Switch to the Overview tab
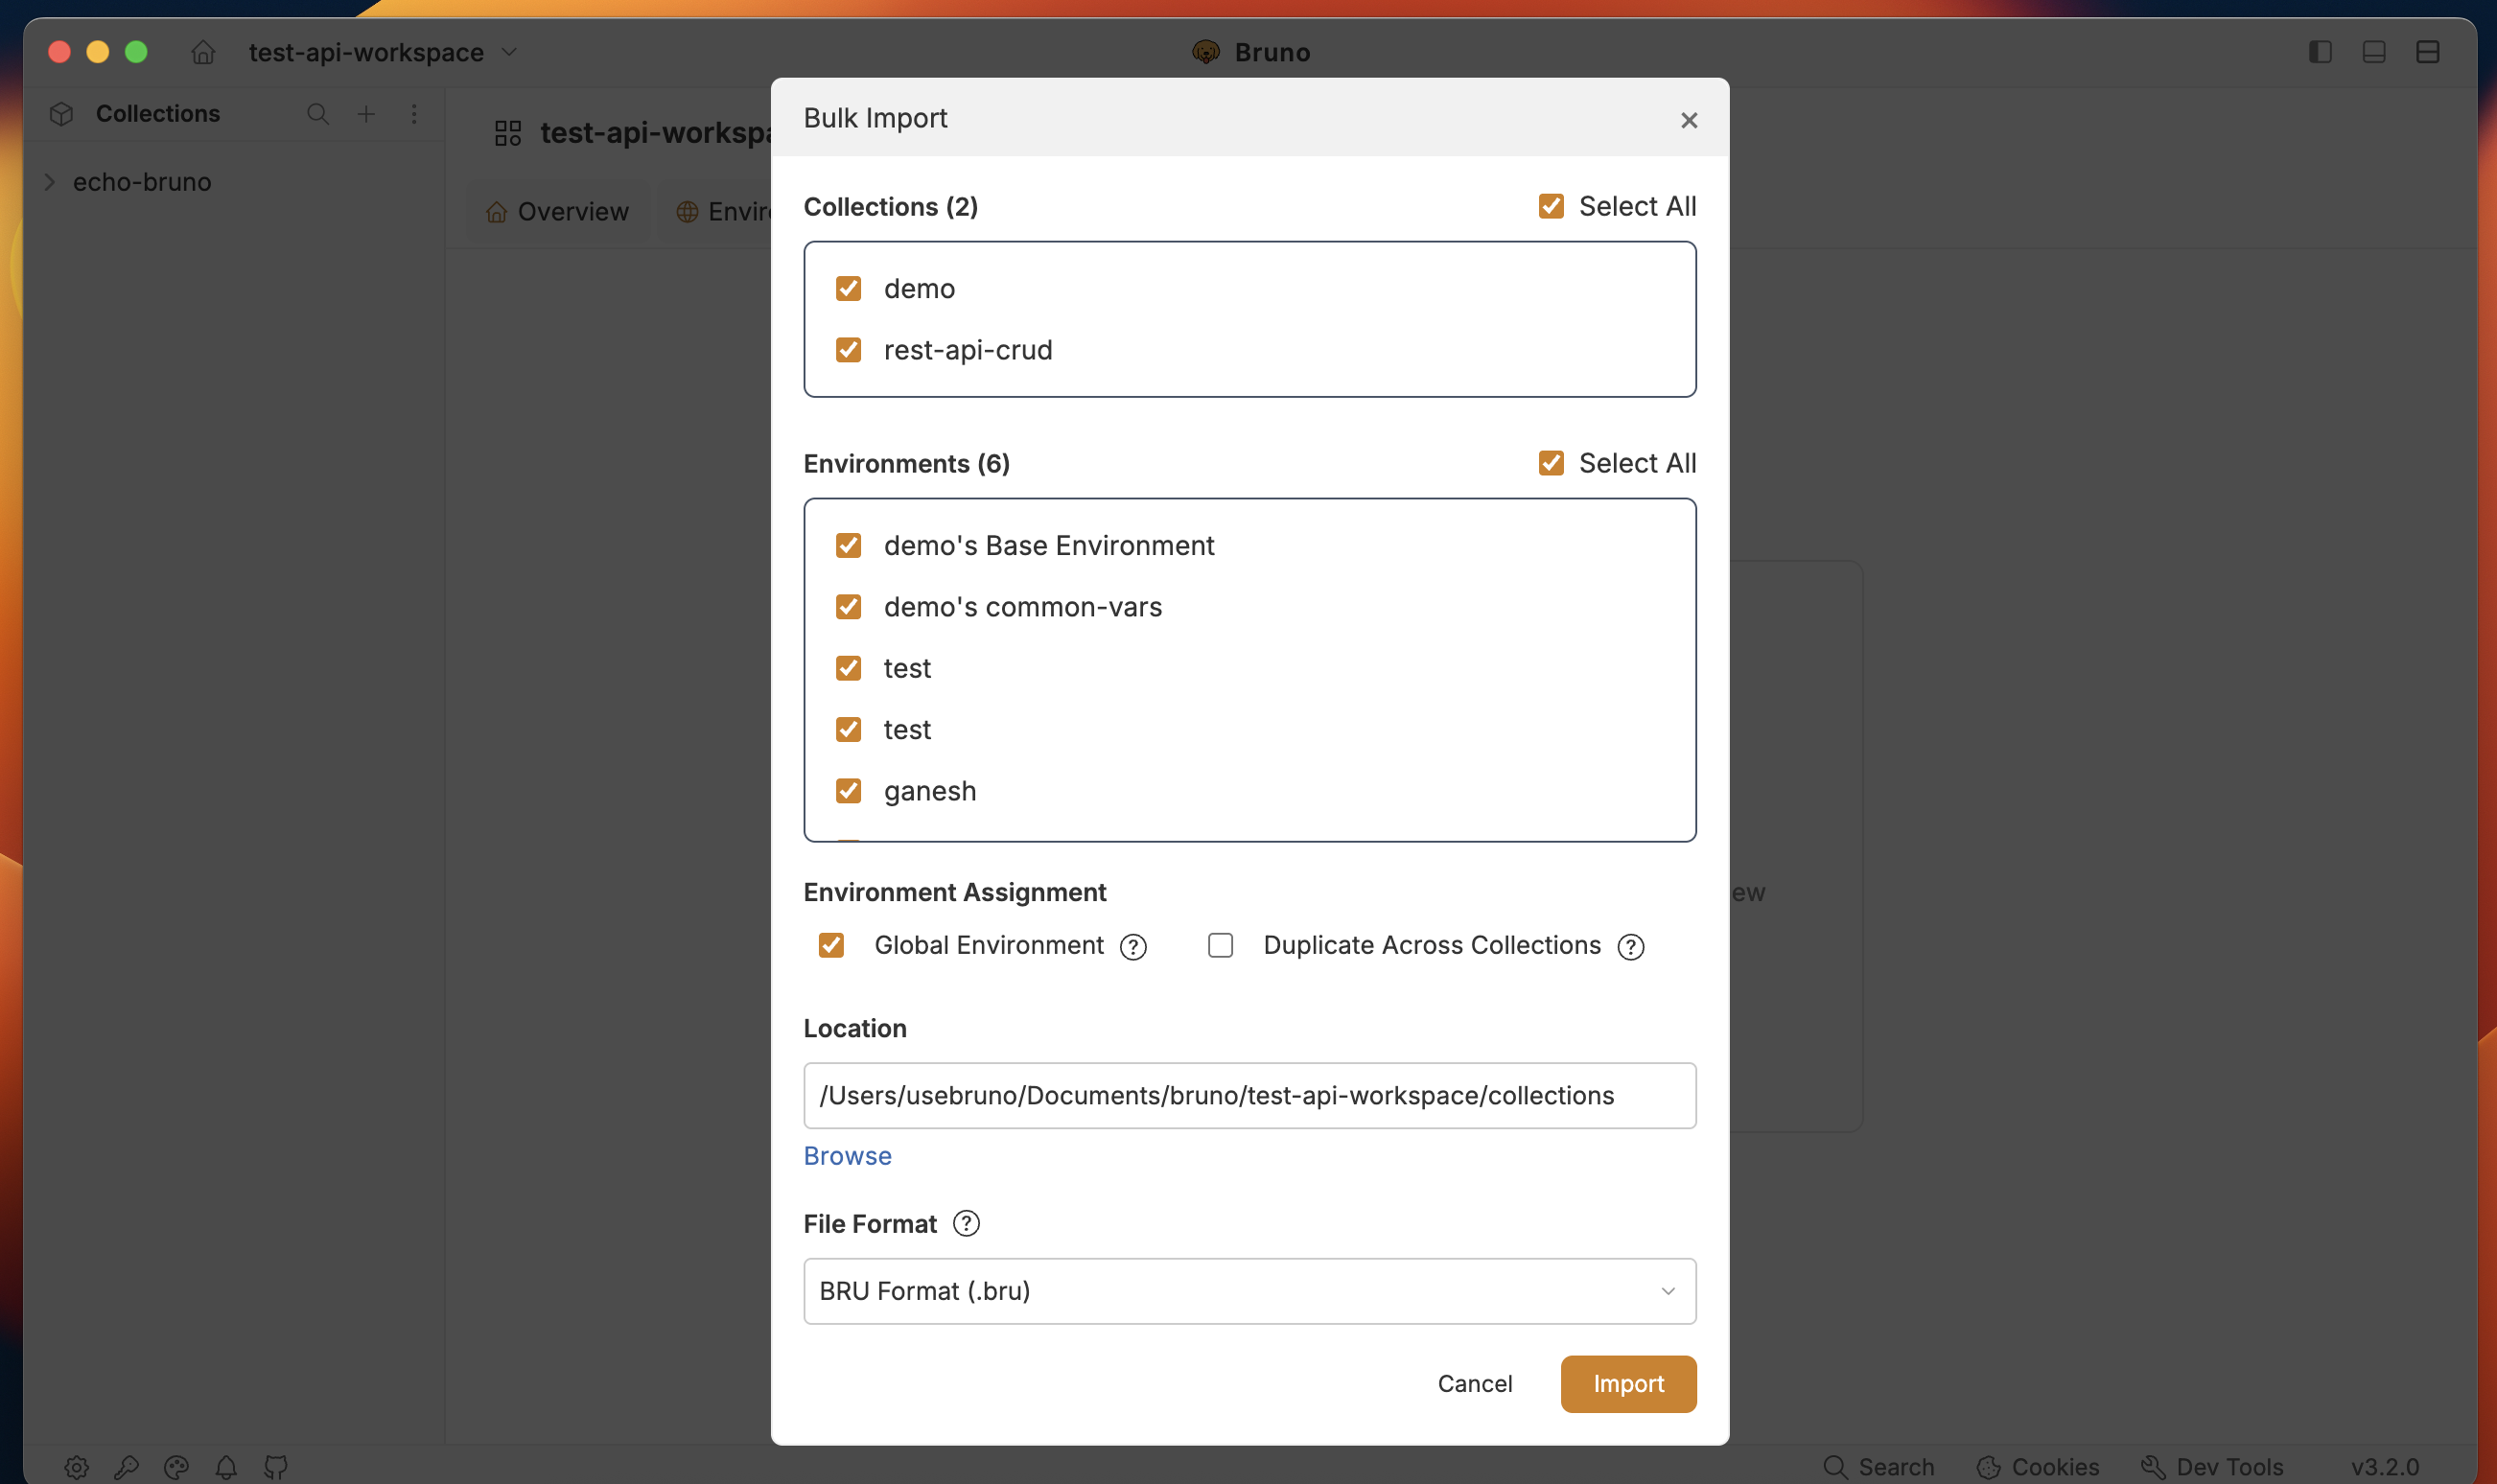 [558, 212]
